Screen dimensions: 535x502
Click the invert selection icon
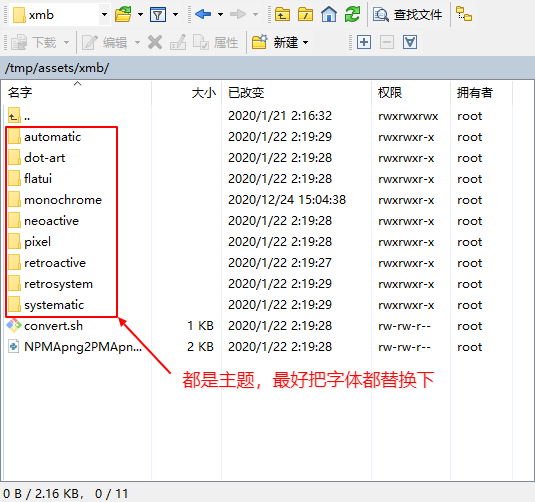[410, 43]
